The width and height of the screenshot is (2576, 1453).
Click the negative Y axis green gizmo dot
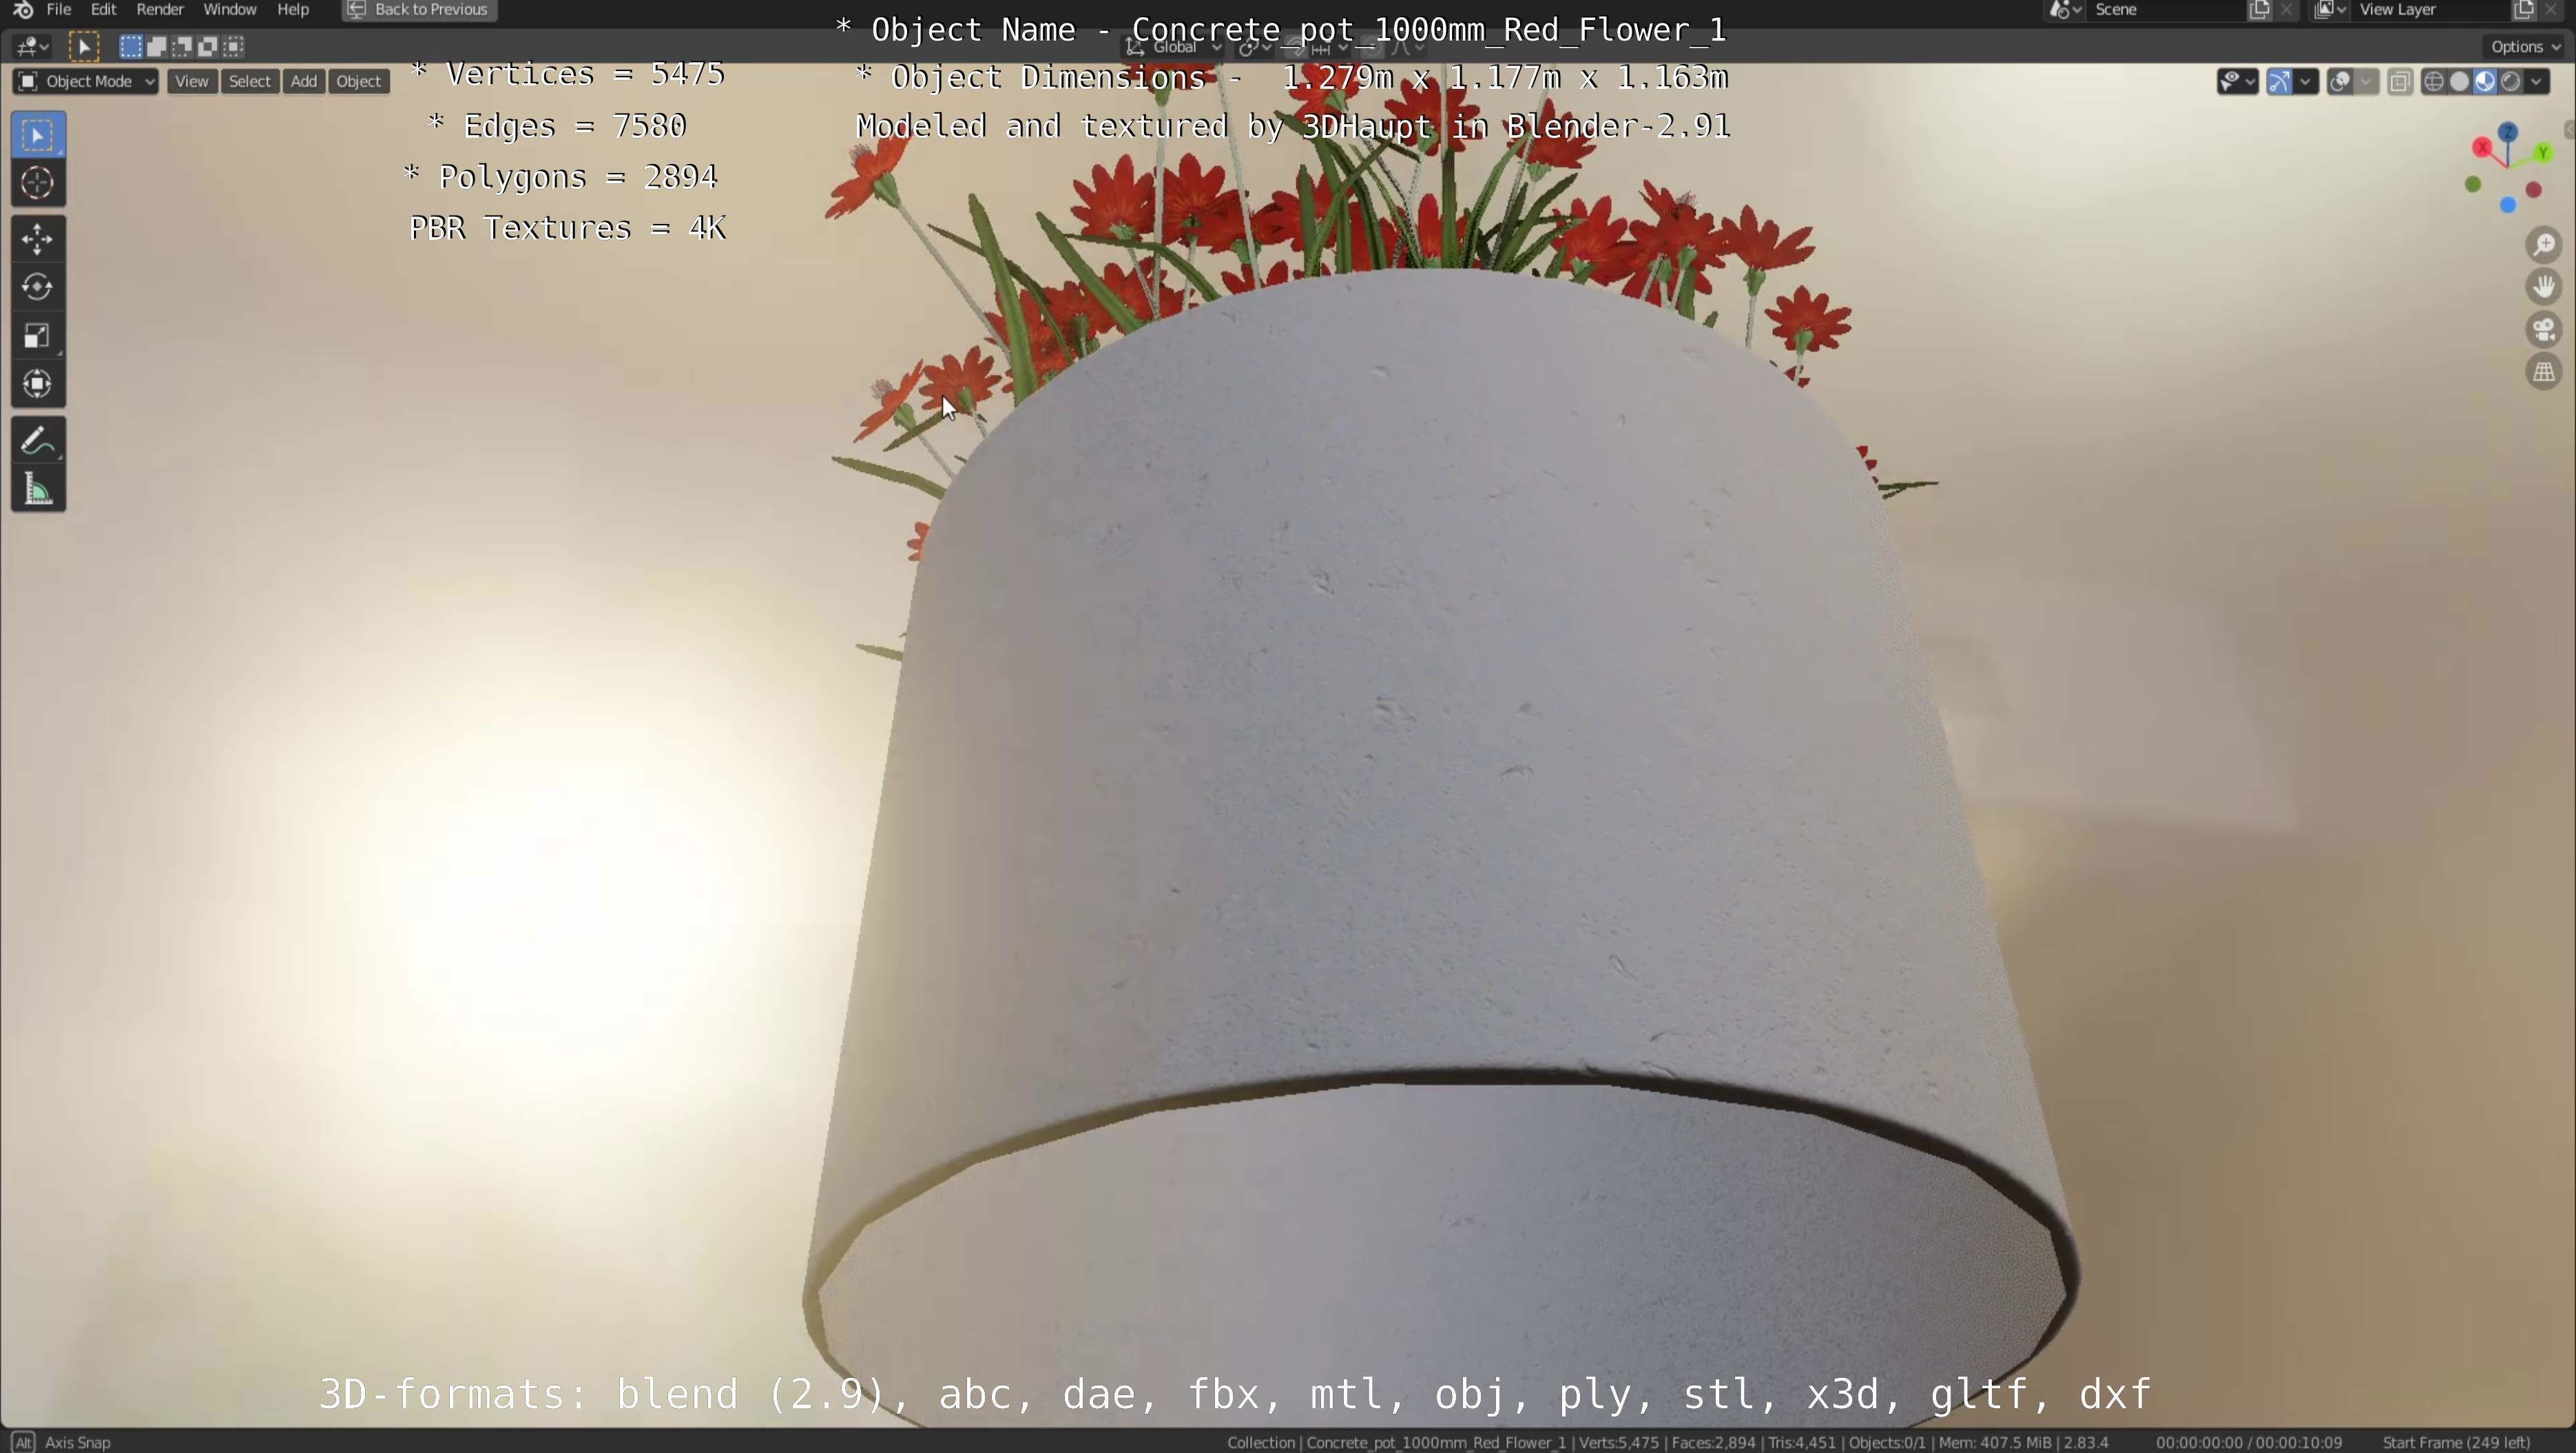point(2473,185)
